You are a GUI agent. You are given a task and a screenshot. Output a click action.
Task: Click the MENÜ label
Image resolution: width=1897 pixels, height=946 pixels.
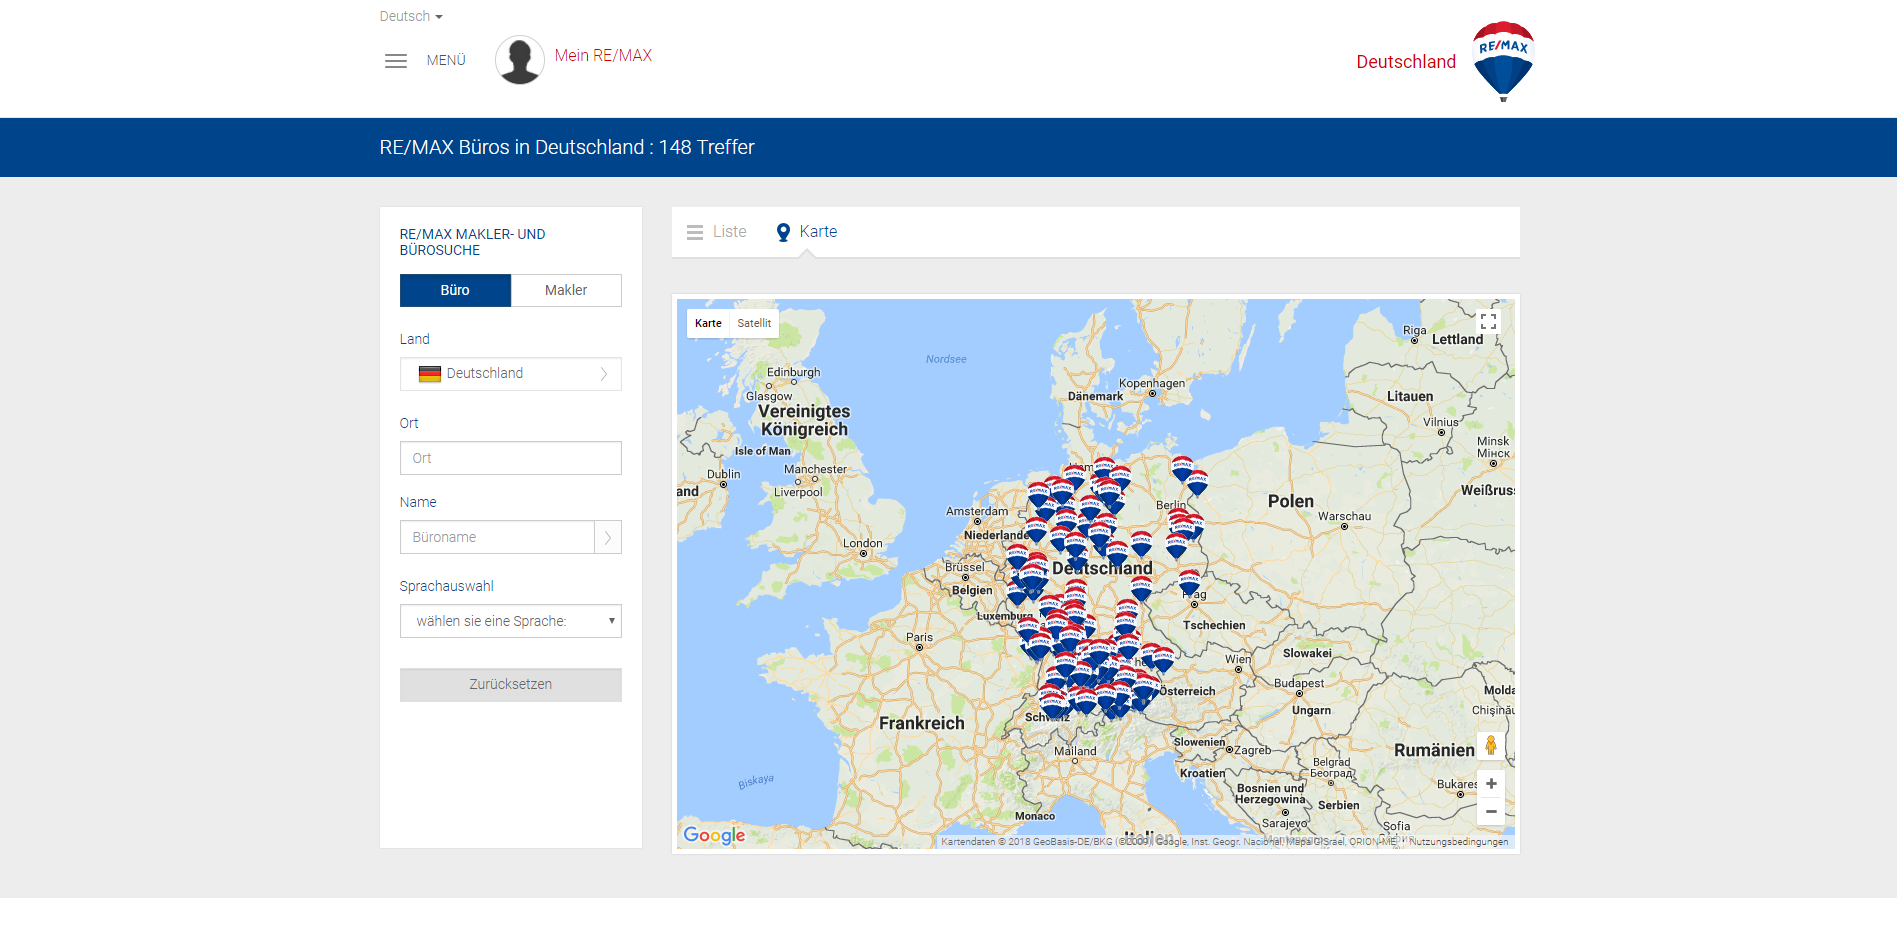(446, 60)
